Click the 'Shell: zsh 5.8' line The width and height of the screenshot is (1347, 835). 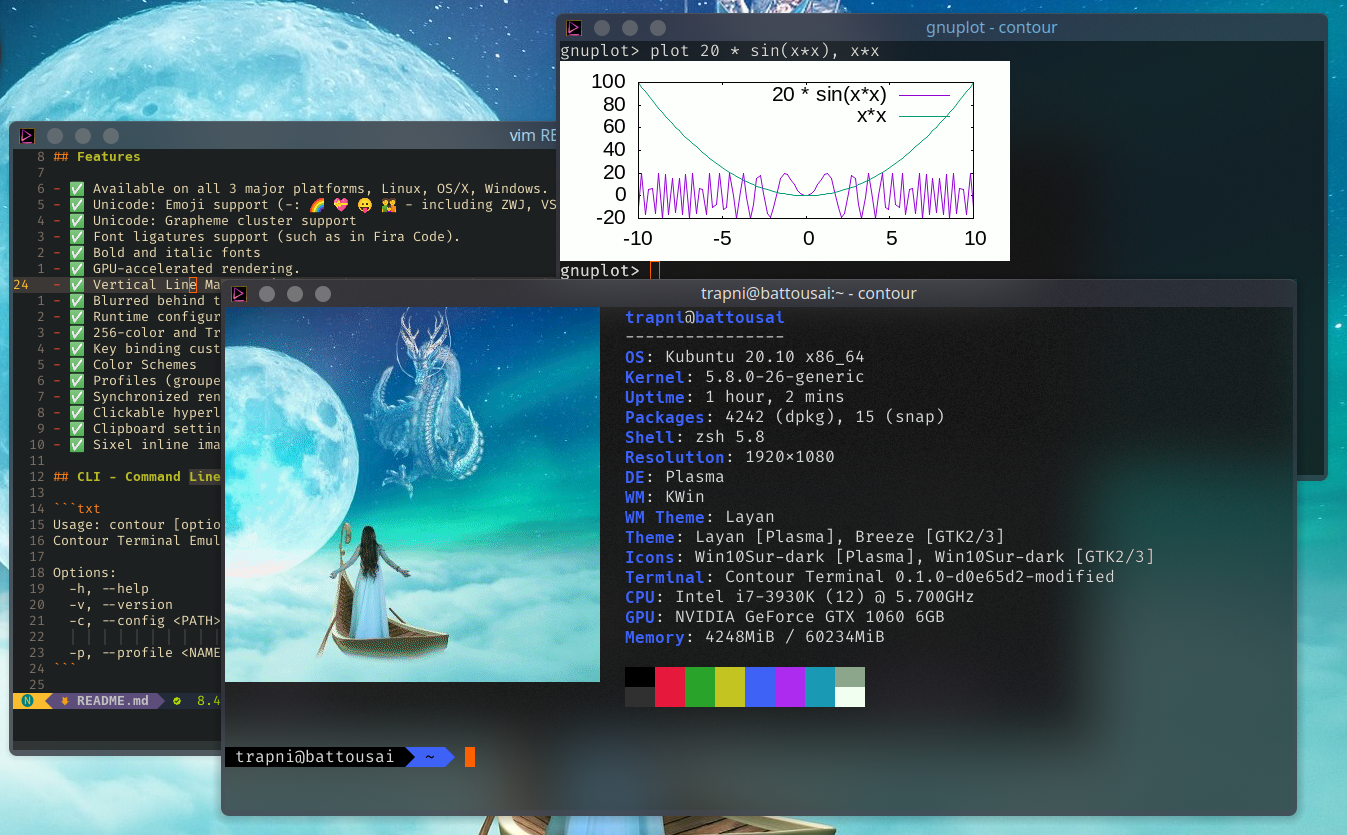[694, 437]
